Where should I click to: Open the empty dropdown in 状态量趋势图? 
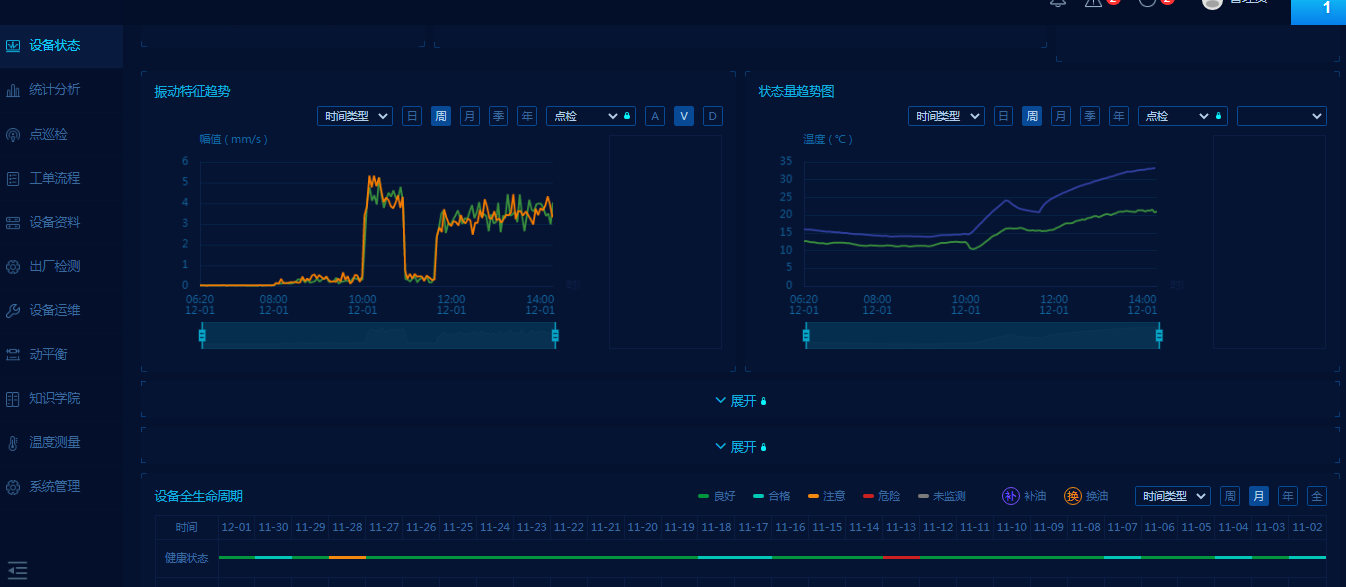click(1281, 116)
